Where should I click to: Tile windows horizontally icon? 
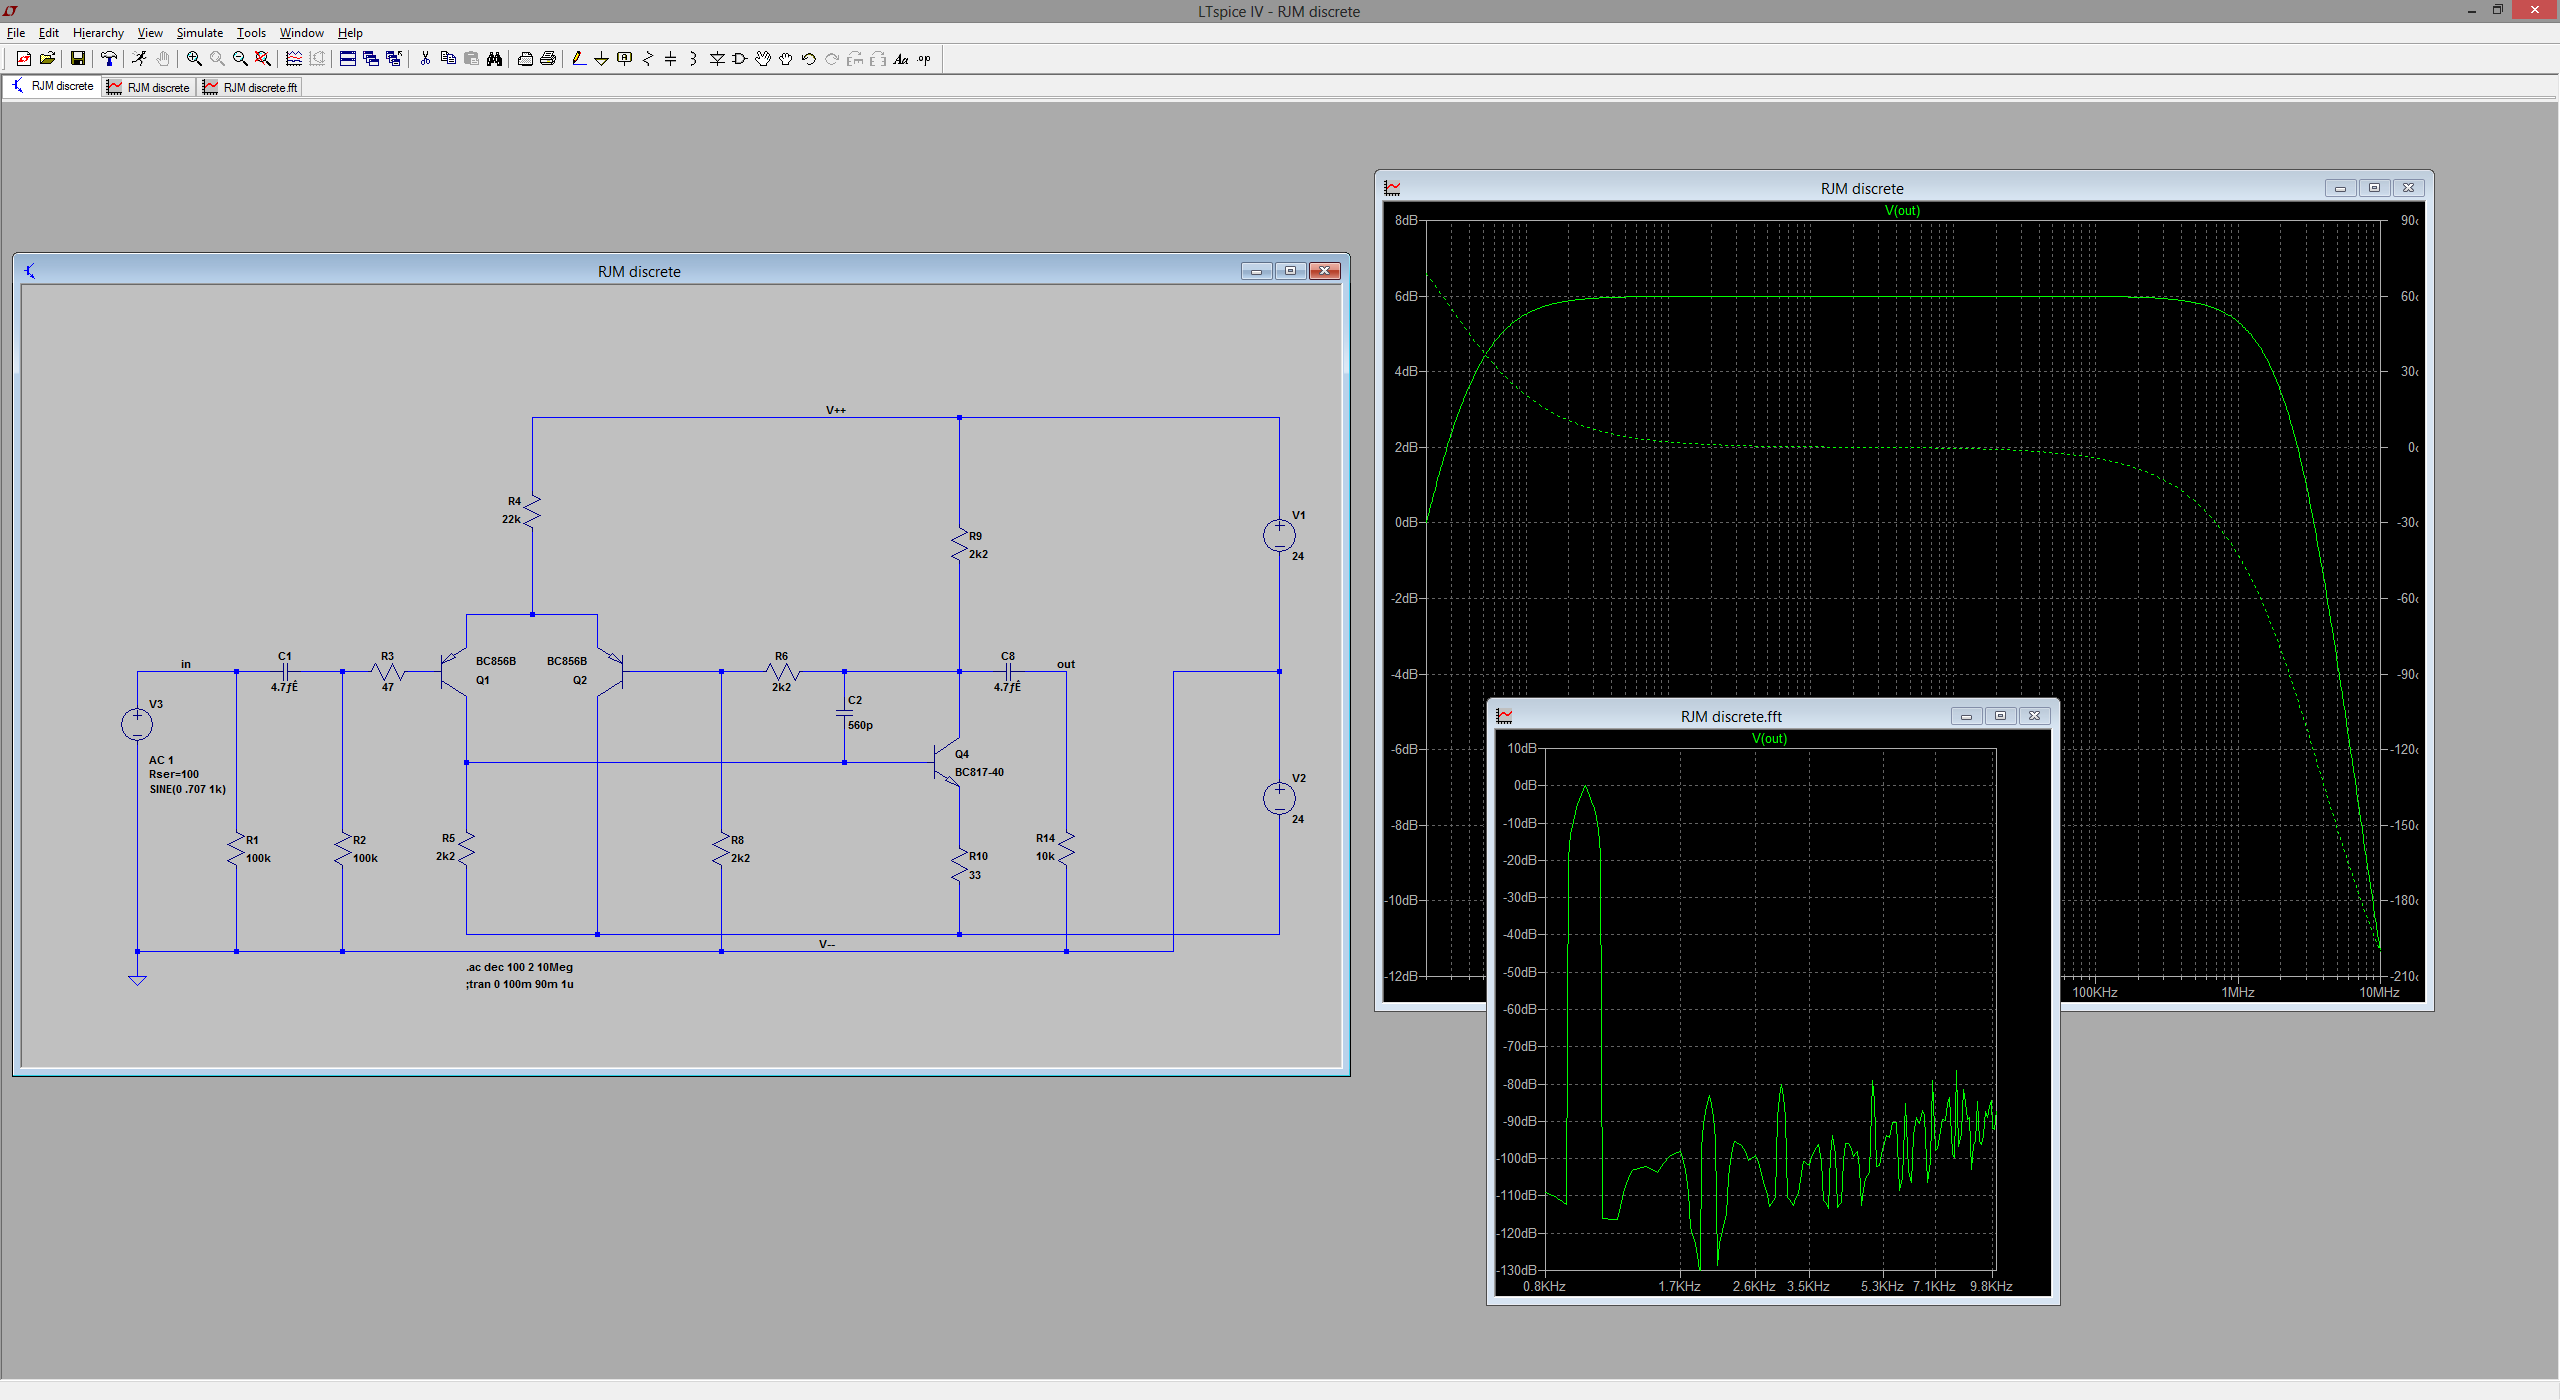tap(348, 59)
